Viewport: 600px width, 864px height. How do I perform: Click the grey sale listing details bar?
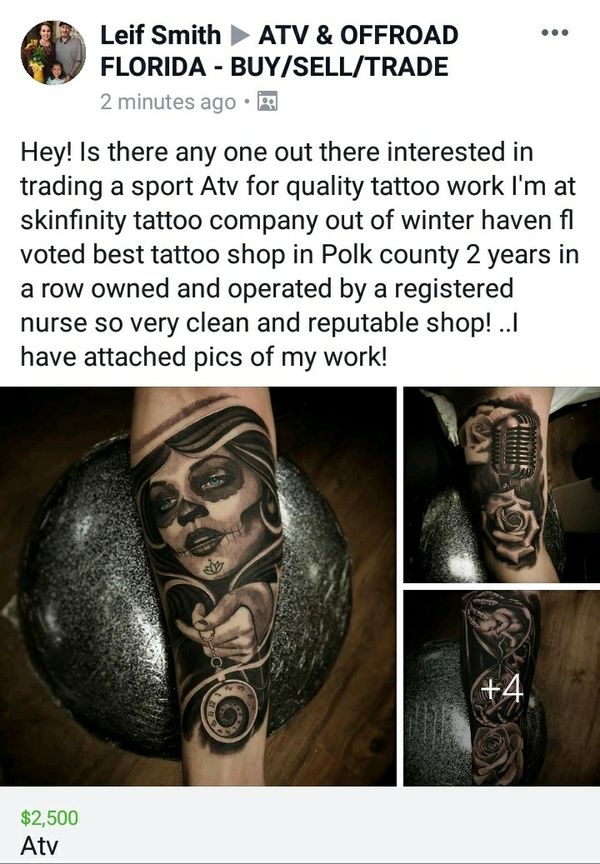click(x=300, y=825)
